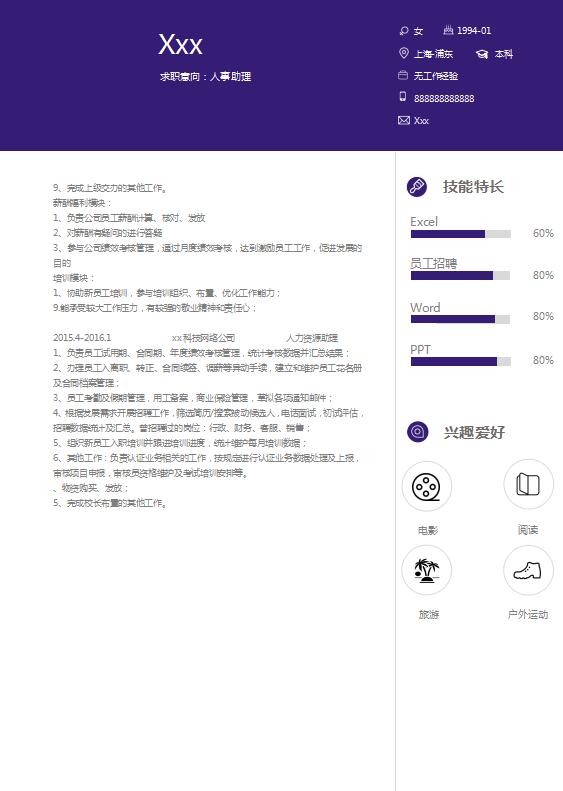Screen dimensions: 563x791
Task: Click the company name xx科技网络公司
Action: coord(203,337)
